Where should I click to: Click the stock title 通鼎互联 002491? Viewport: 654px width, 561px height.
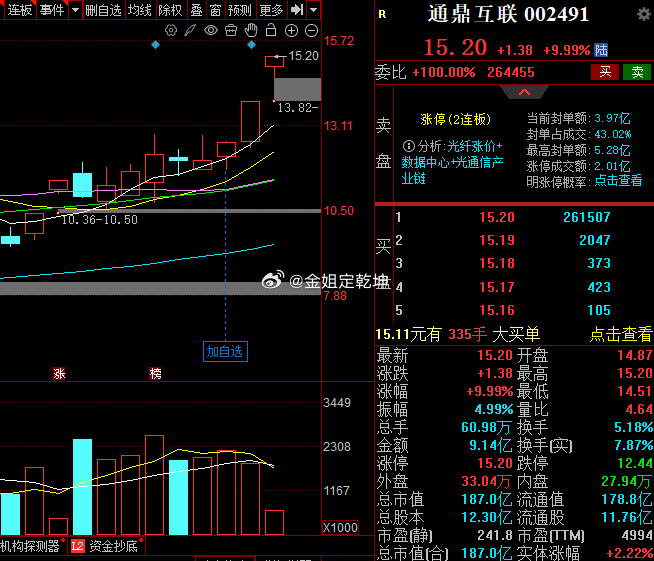[508, 15]
